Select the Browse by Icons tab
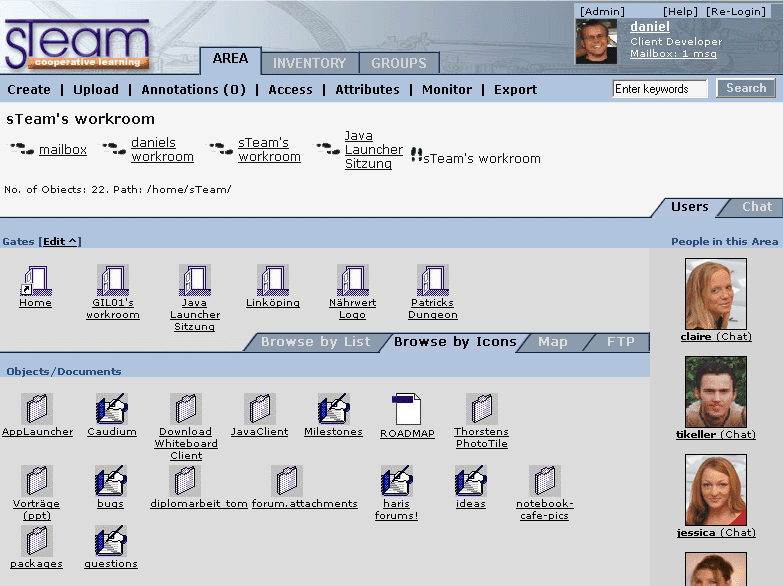783x586 pixels. tap(455, 342)
